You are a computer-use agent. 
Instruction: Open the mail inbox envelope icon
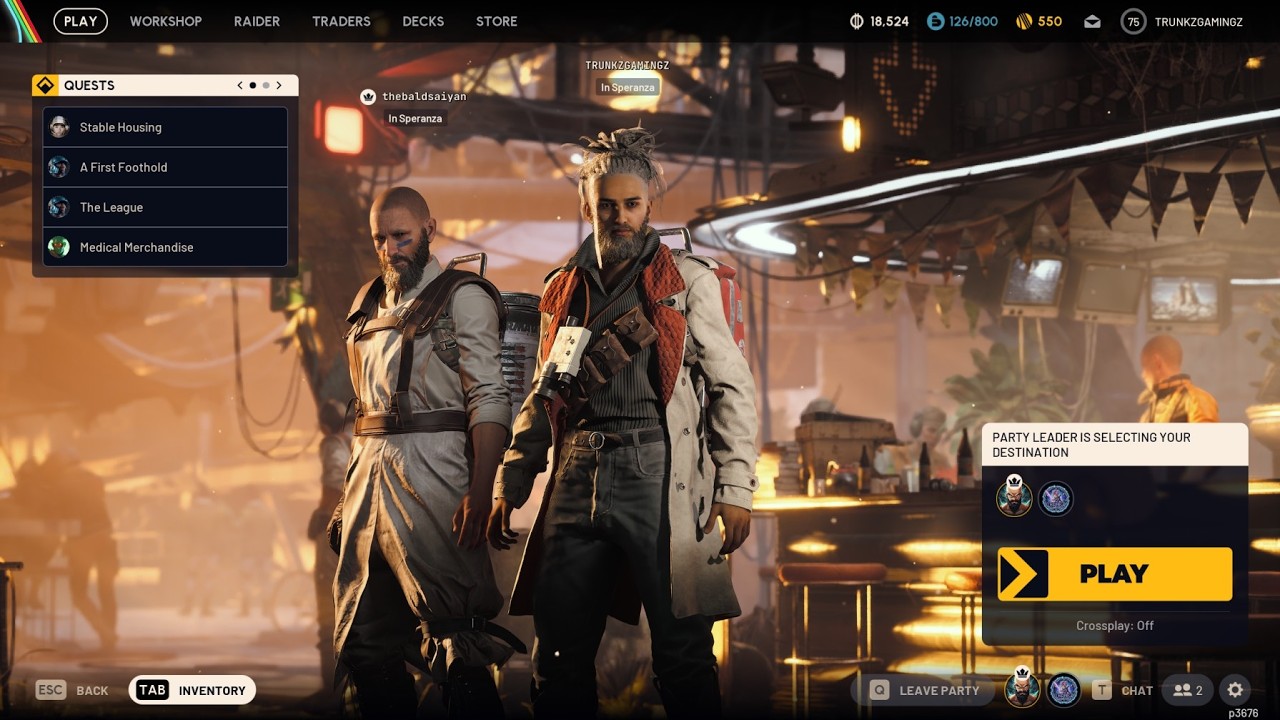(1092, 21)
